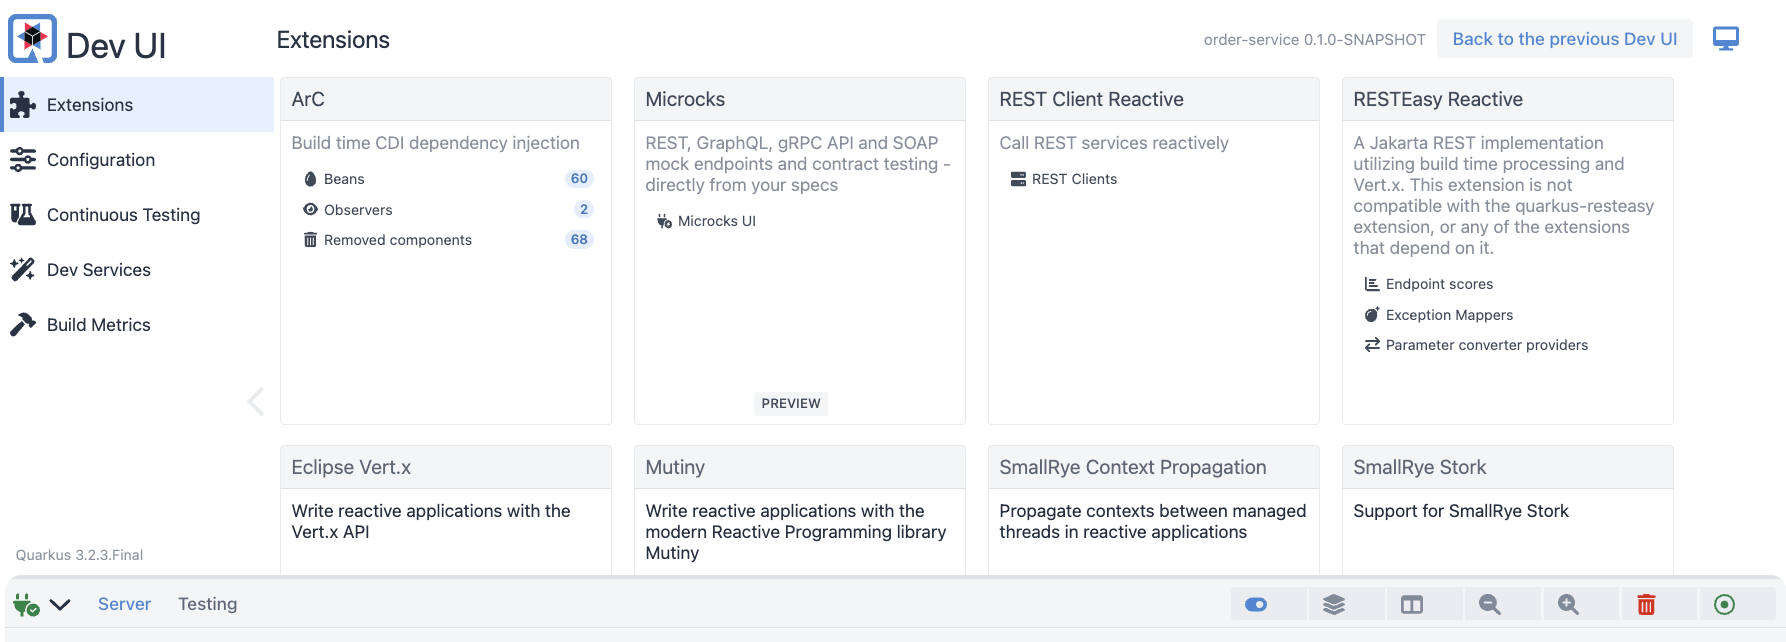Click the Eclipse Vert.x card title
Image resolution: width=1786 pixels, height=642 pixels.
tap(351, 467)
